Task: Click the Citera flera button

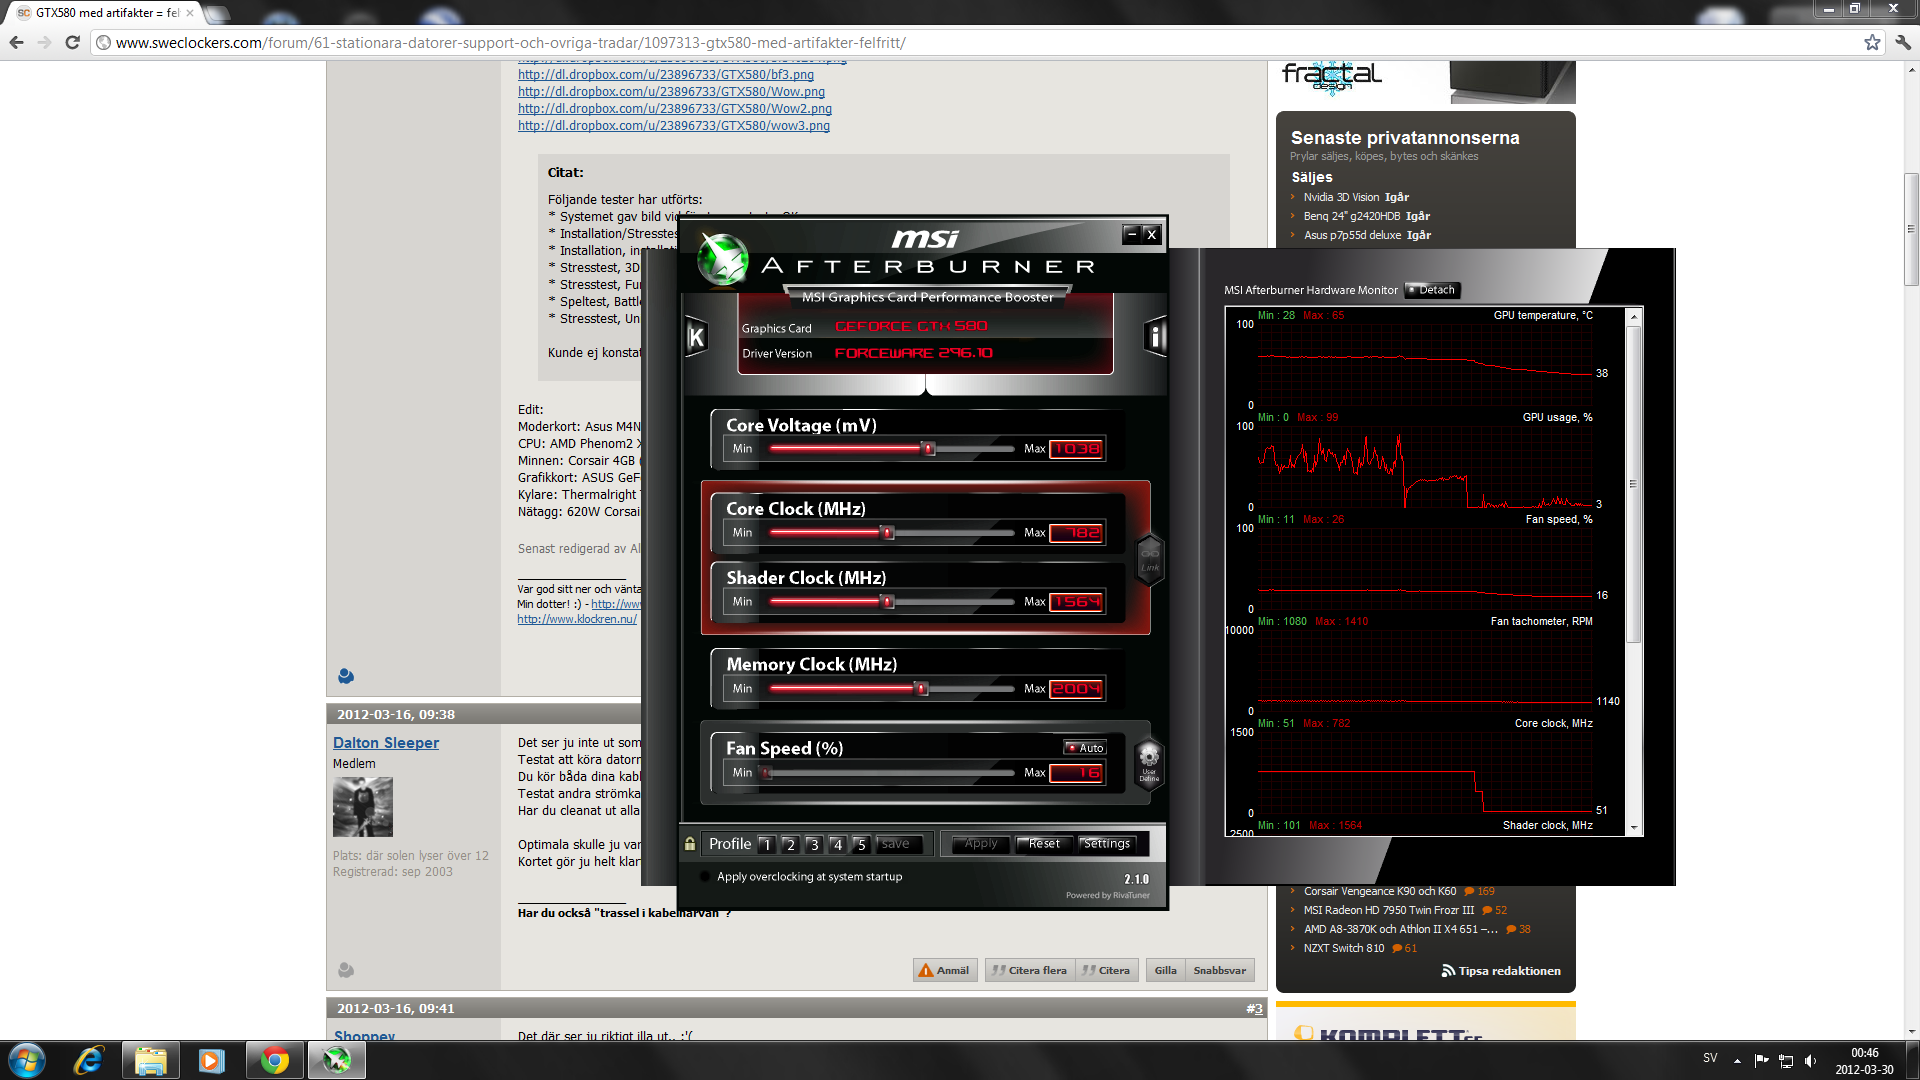Action: coord(1029,970)
